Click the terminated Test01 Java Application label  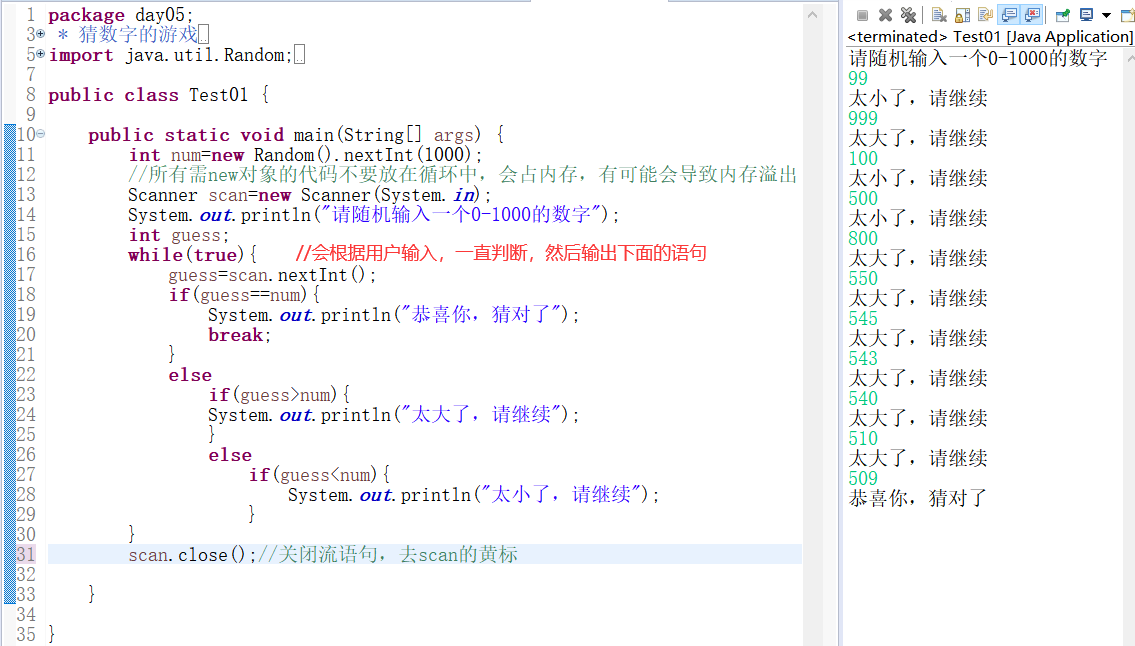(x=990, y=36)
